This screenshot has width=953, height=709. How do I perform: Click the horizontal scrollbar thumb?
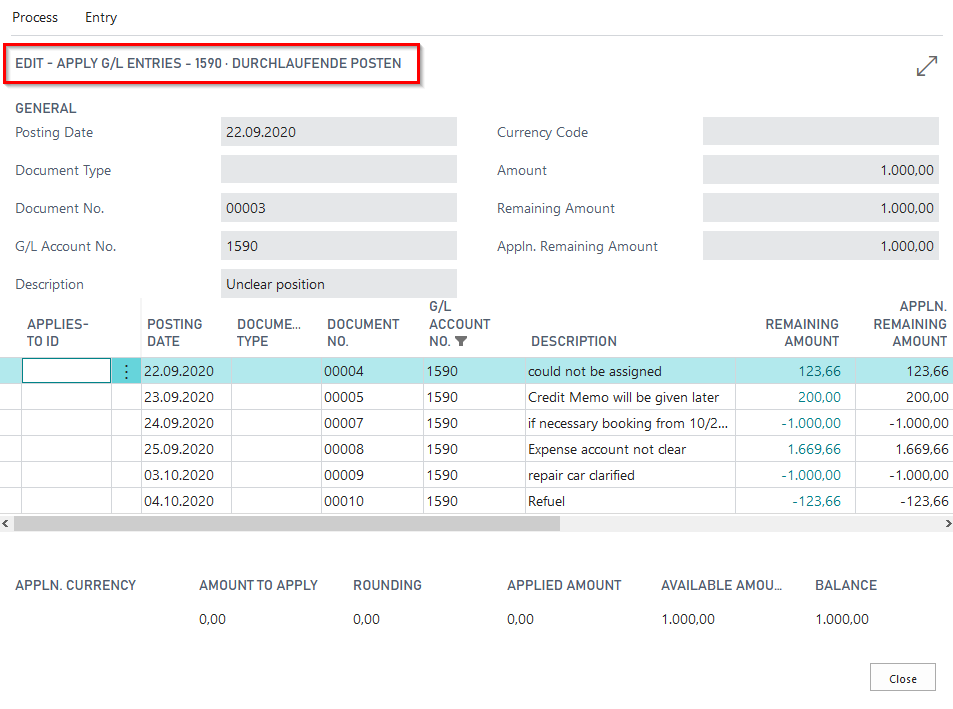[287, 523]
